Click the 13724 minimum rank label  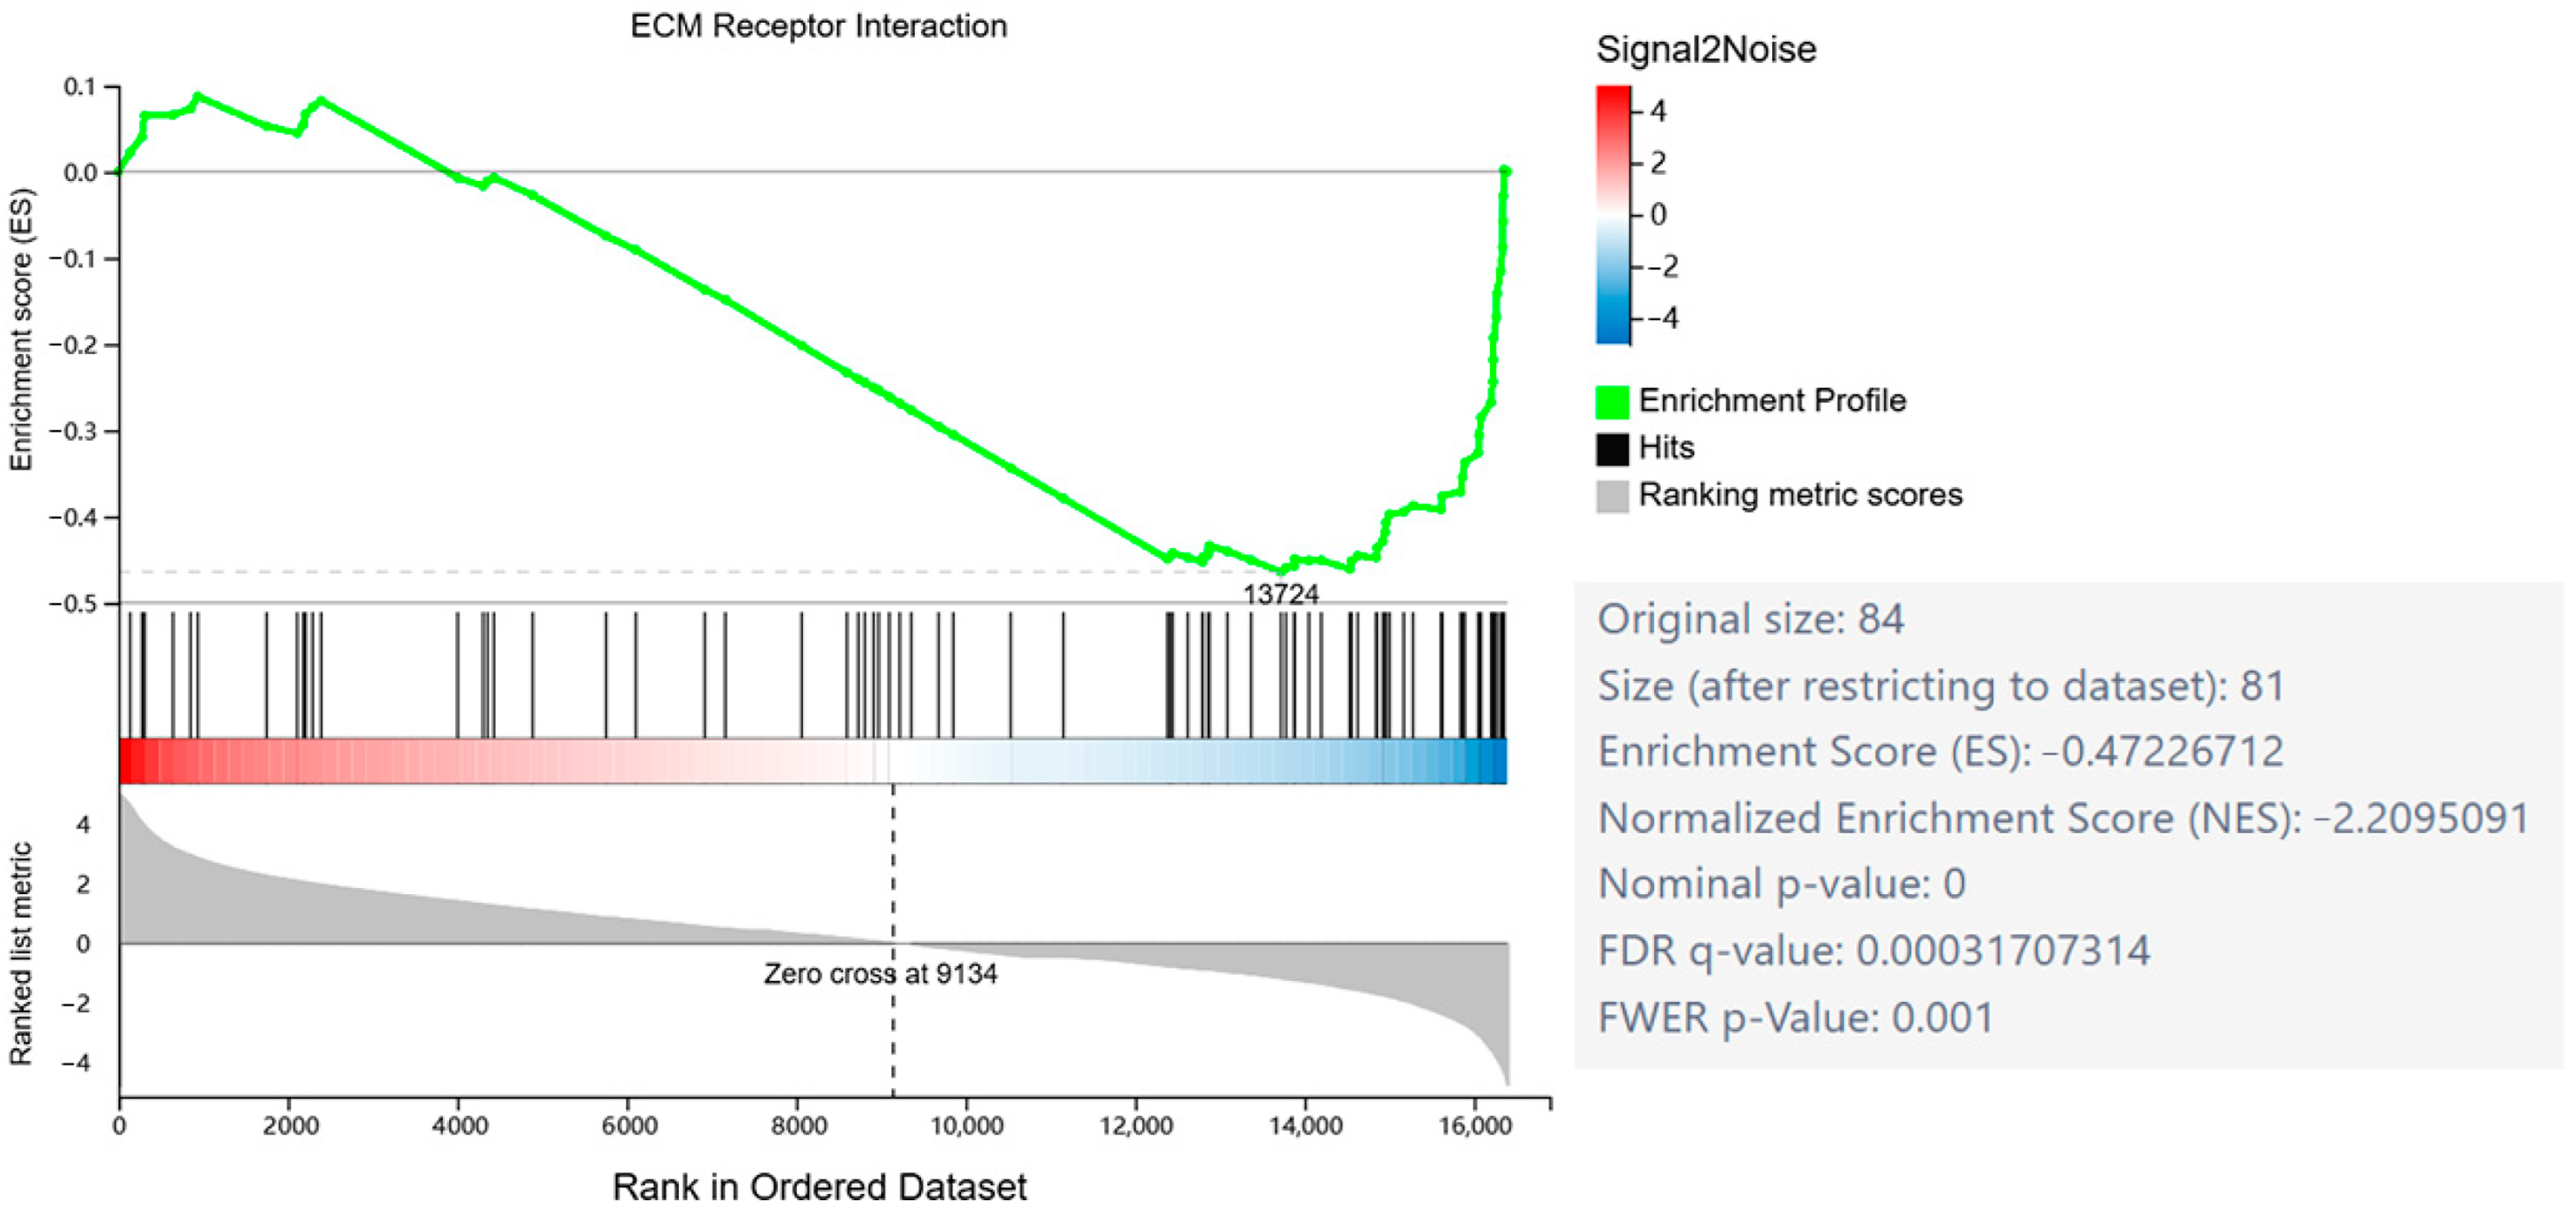[x=1280, y=594]
